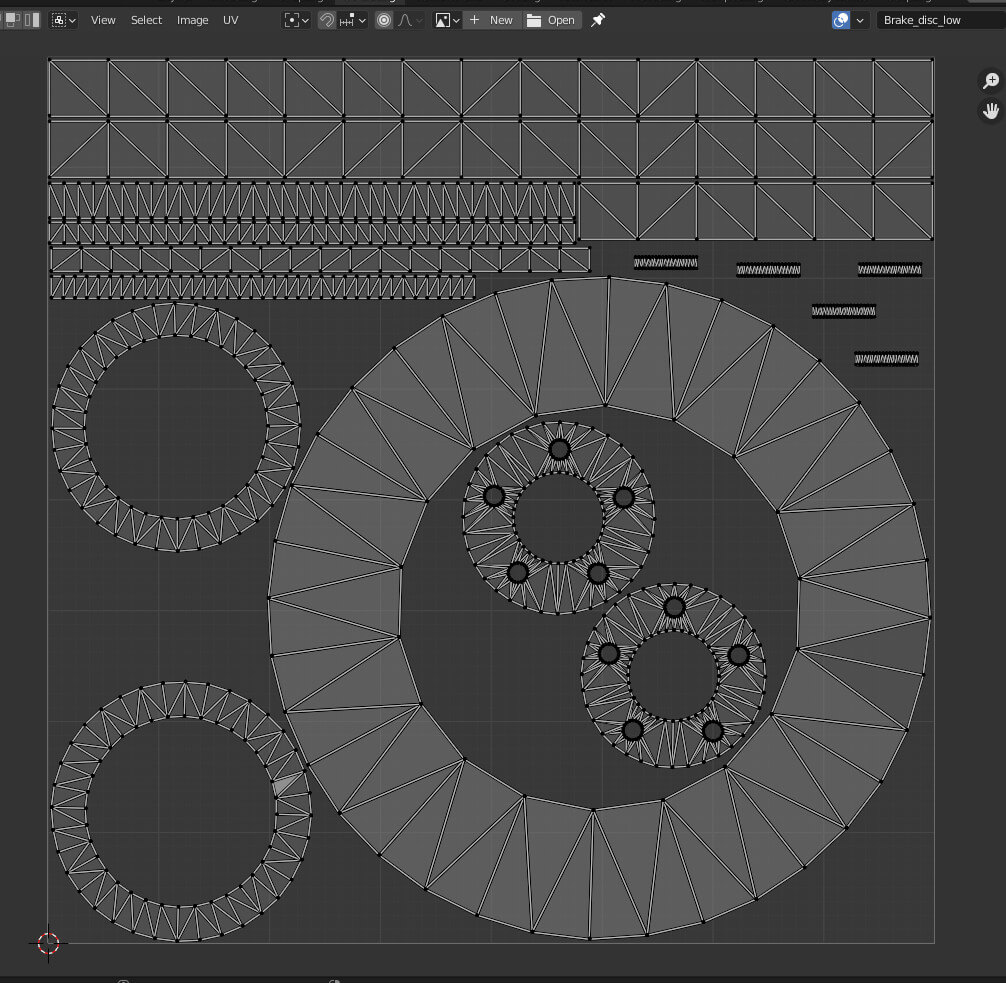The height and width of the screenshot is (983, 1006).
Task: Expand the UV sticky selection mode dropdown
Action: pyautogui.click(x=64, y=20)
